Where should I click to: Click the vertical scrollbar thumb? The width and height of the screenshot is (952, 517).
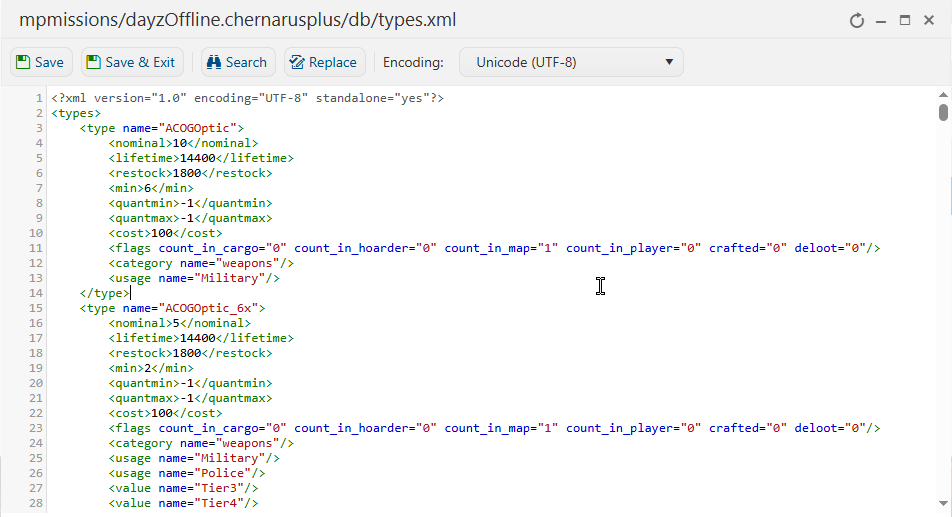[x=943, y=113]
